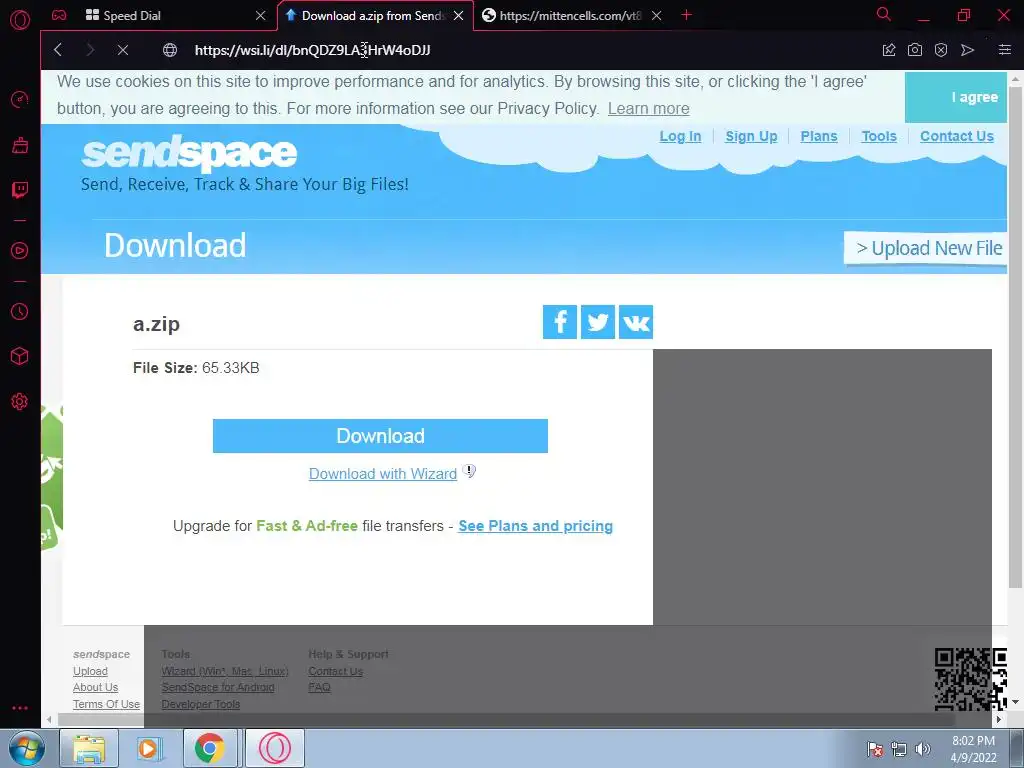Open Windows Media Player from taskbar
1024x768 pixels.
click(148, 748)
